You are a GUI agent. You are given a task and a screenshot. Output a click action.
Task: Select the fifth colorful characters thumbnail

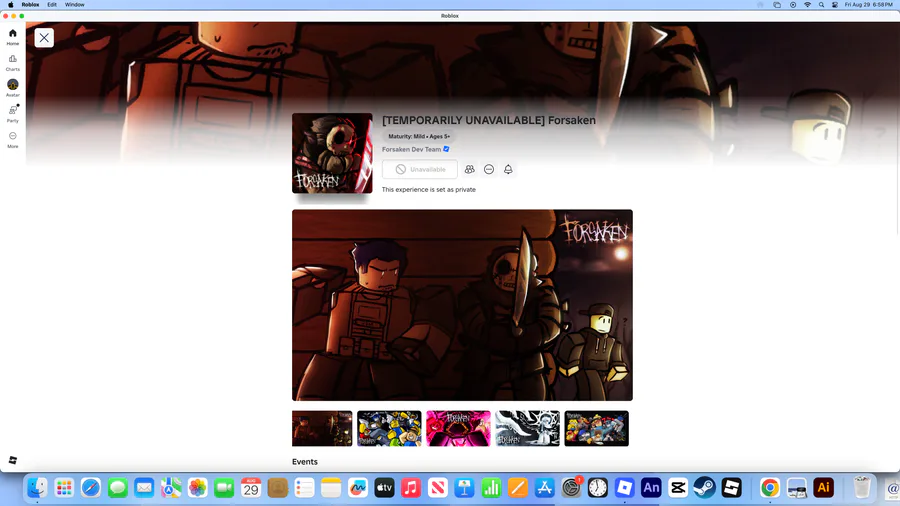coord(596,428)
